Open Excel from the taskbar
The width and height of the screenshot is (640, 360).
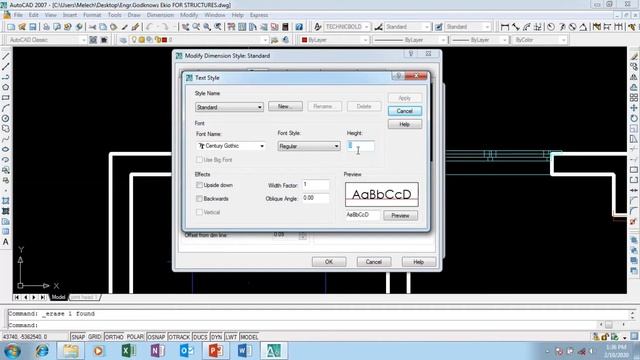pyautogui.click(x=128, y=351)
